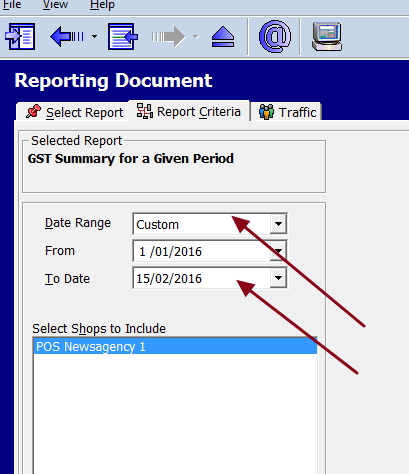
Task: Open the To Date picker arrow
Action: tap(278, 278)
